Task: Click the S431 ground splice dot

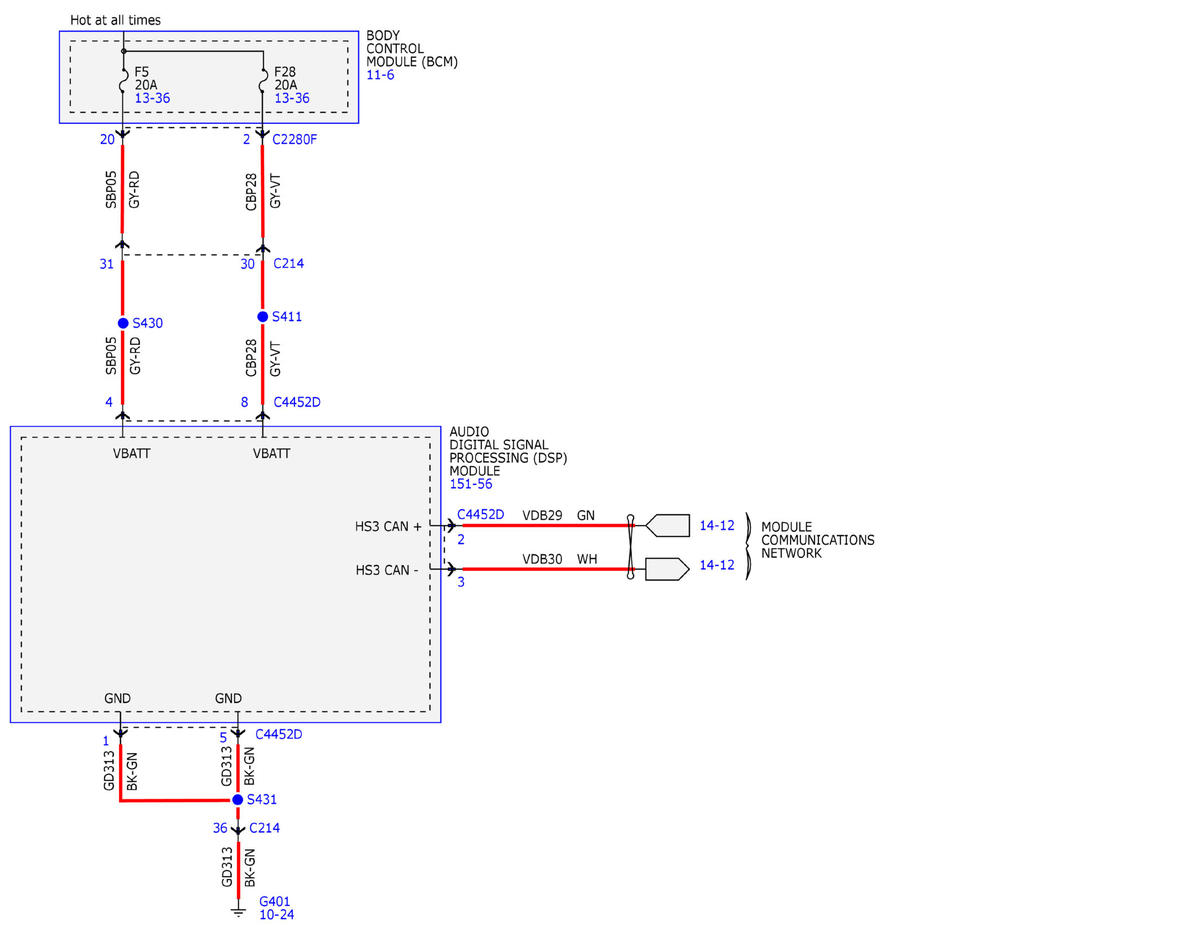Action: 237,800
